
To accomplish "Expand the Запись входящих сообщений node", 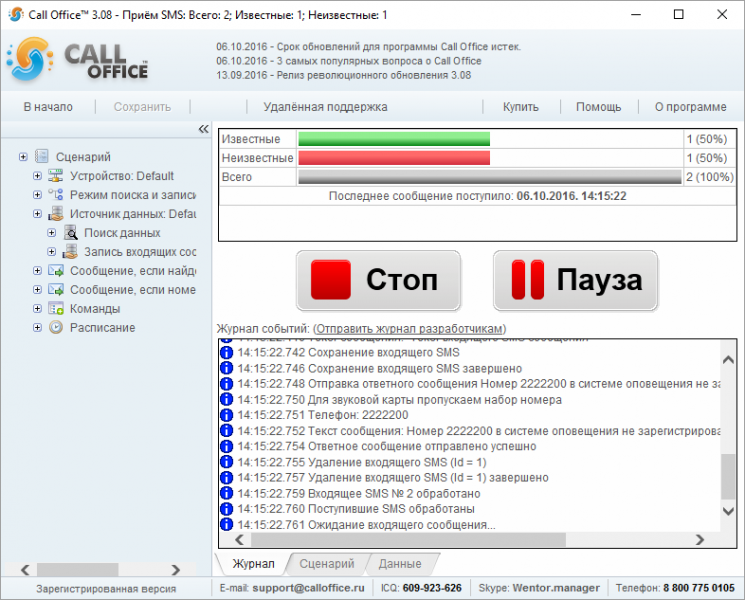I will [51, 252].
